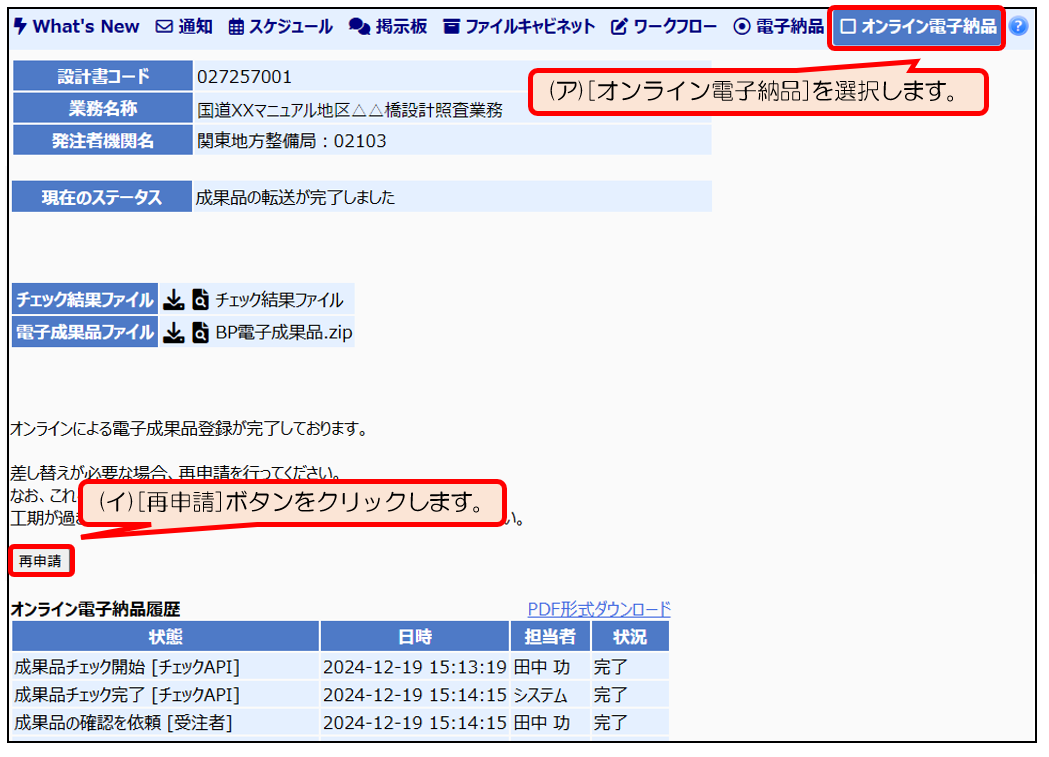Select the 電子納品 menu item

tap(779, 27)
